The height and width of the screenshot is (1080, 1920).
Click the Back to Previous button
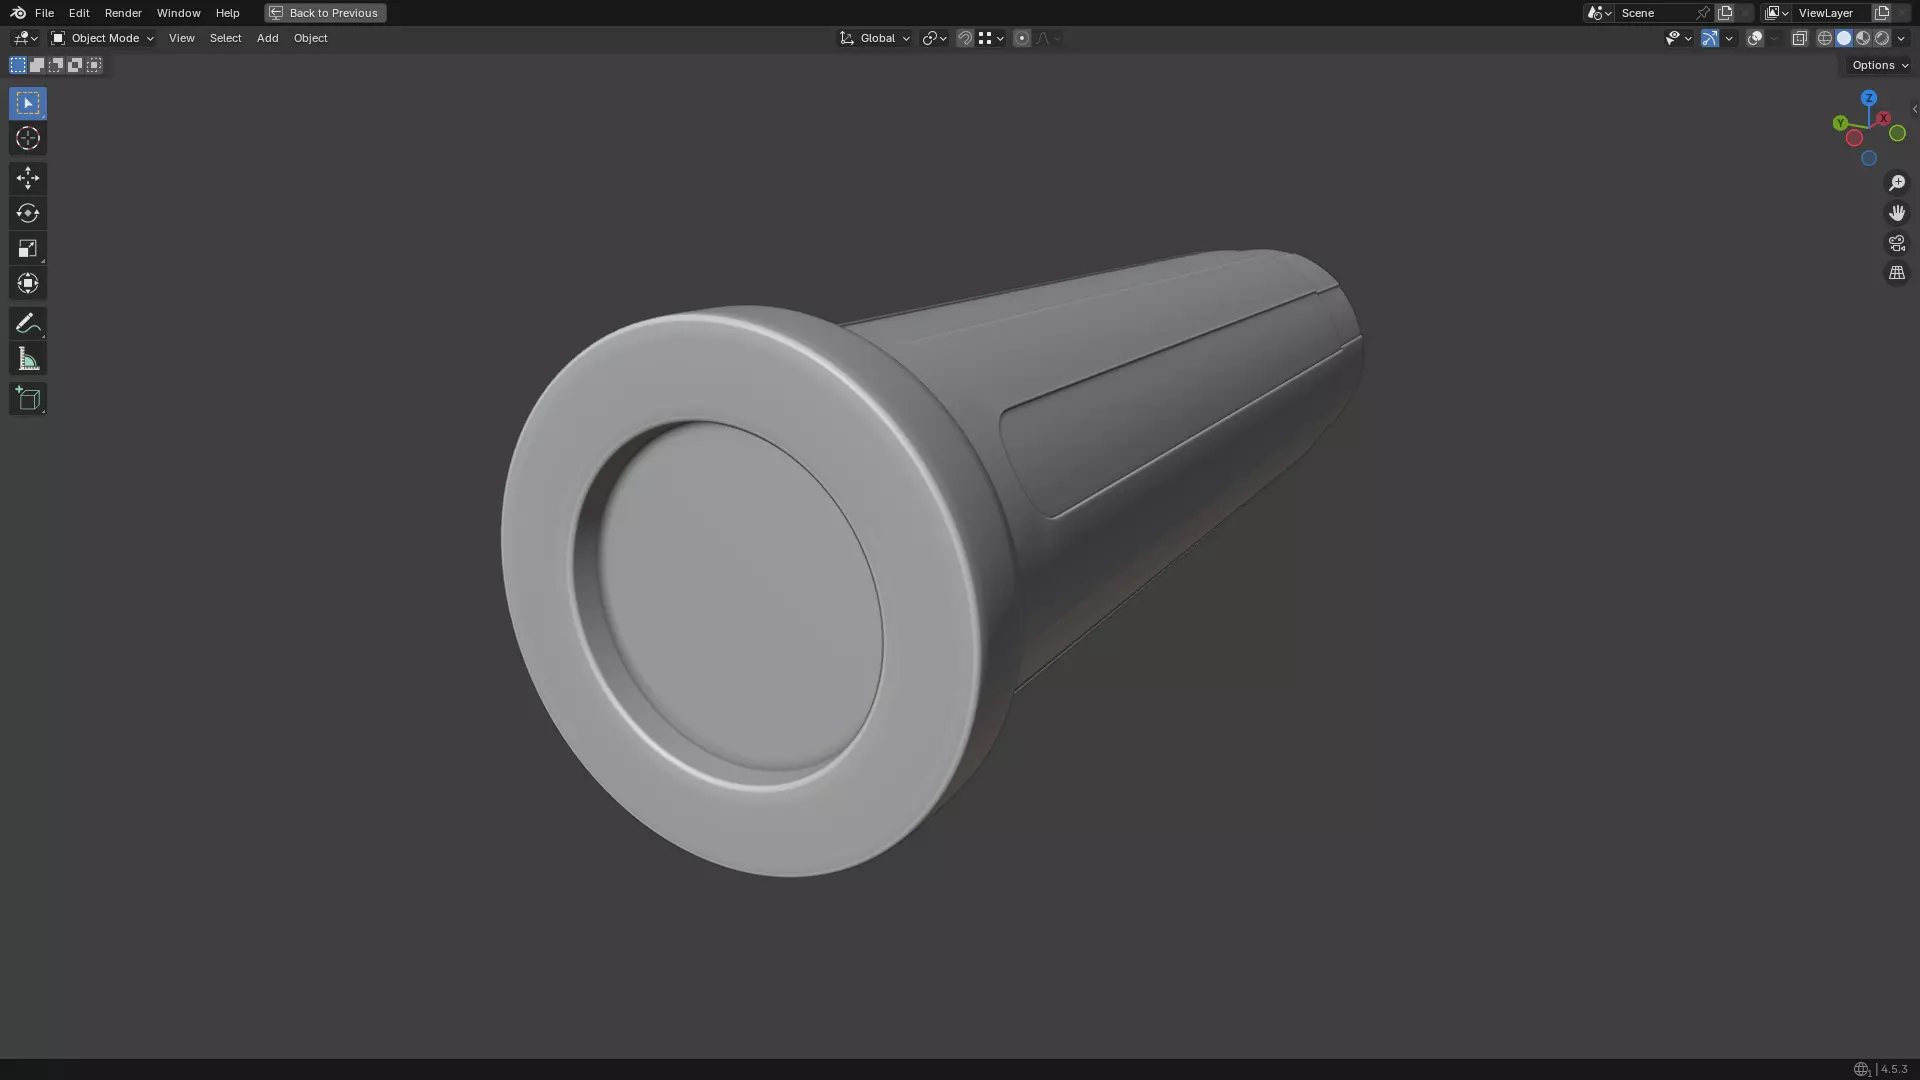point(325,13)
